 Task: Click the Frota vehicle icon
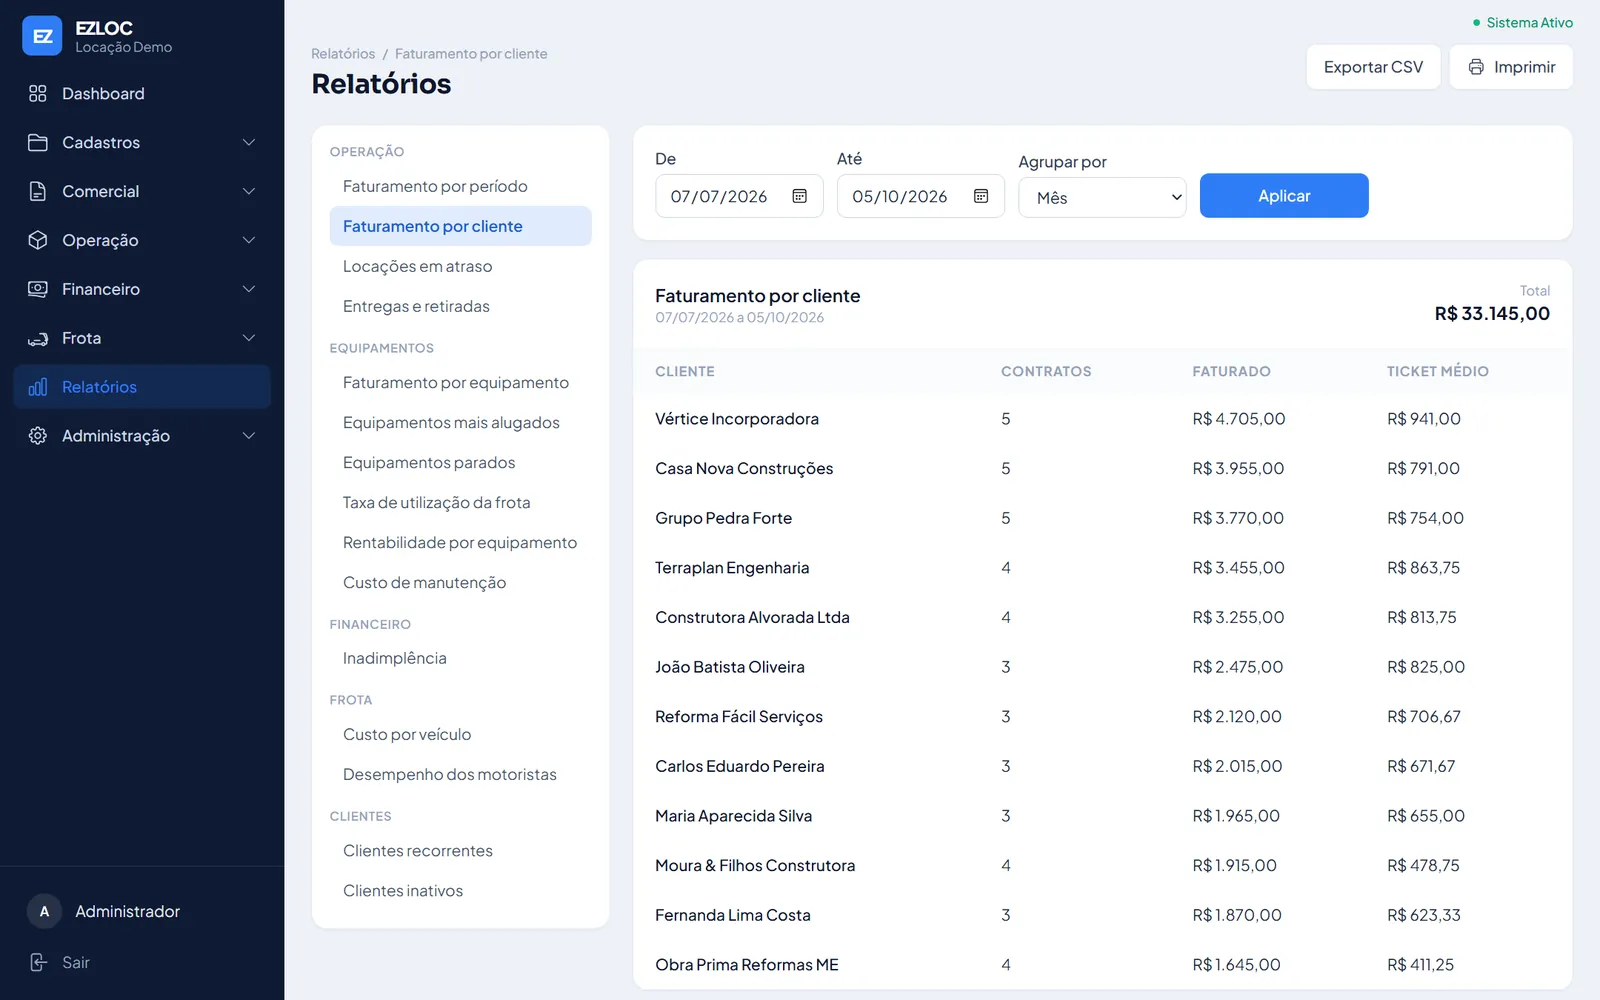[x=38, y=338]
